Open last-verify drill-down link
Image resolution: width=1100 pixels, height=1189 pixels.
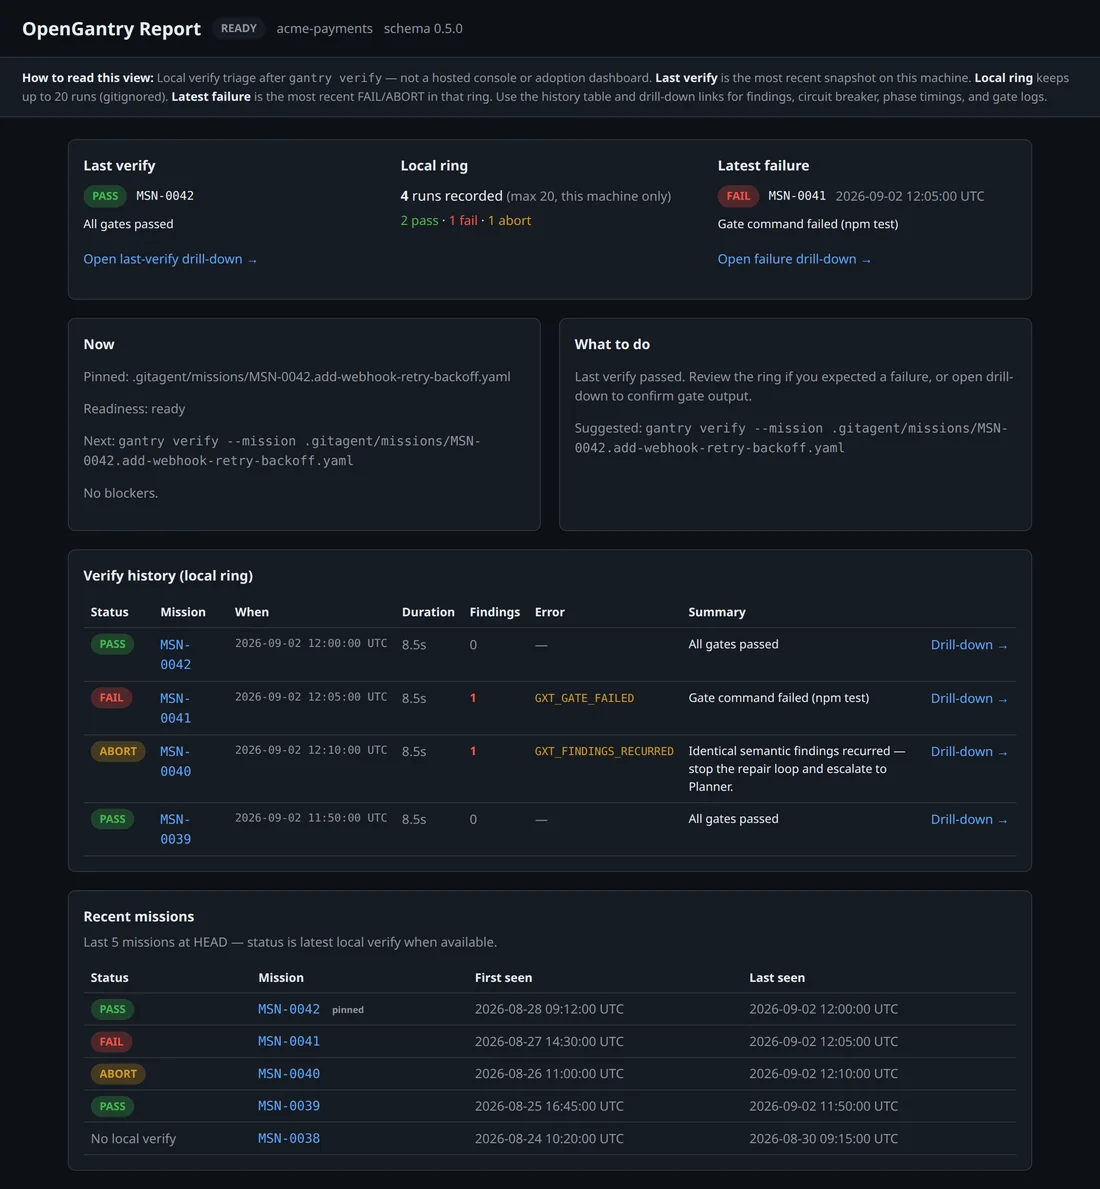pos(170,259)
